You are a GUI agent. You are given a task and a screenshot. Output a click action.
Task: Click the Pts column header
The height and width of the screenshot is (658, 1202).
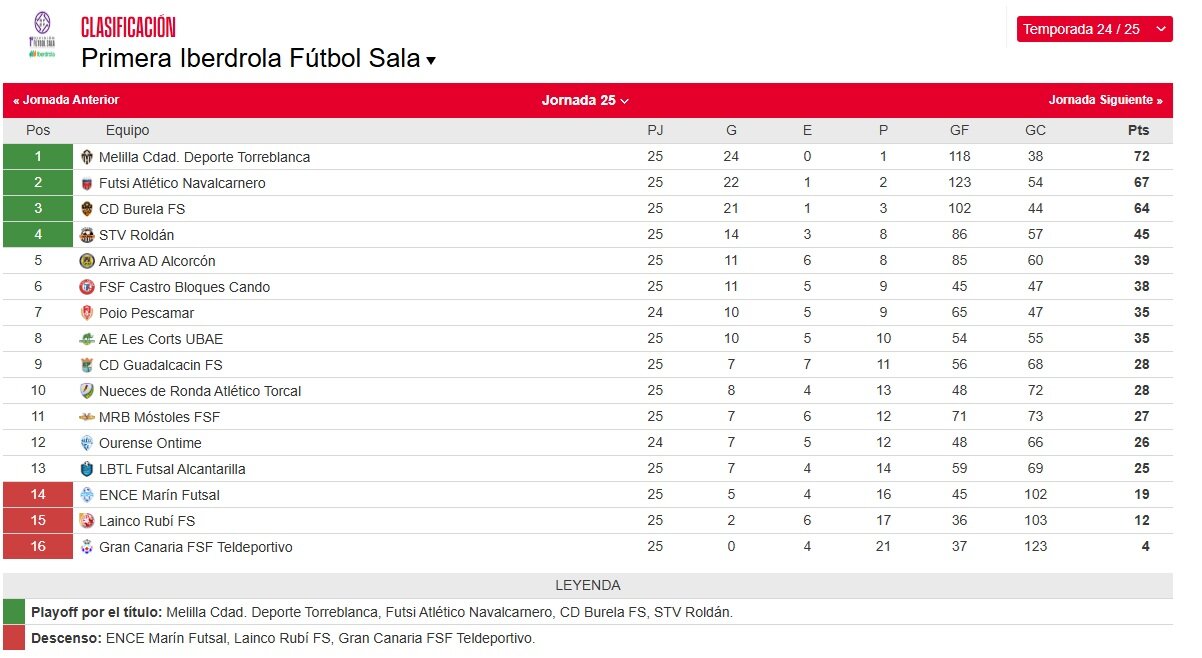click(x=1138, y=130)
